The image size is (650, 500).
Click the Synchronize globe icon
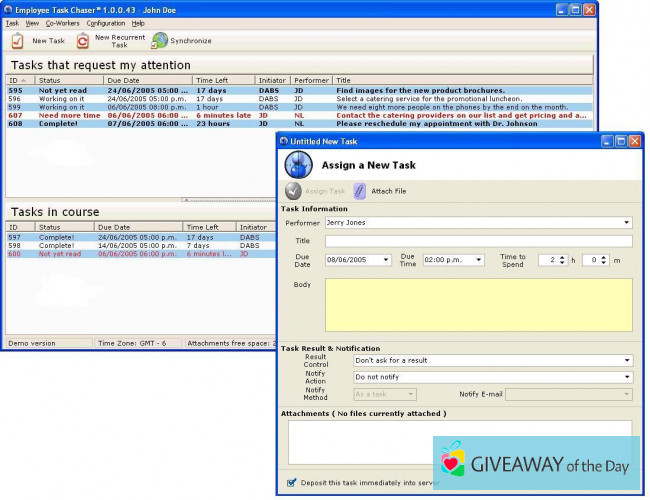coord(159,41)
